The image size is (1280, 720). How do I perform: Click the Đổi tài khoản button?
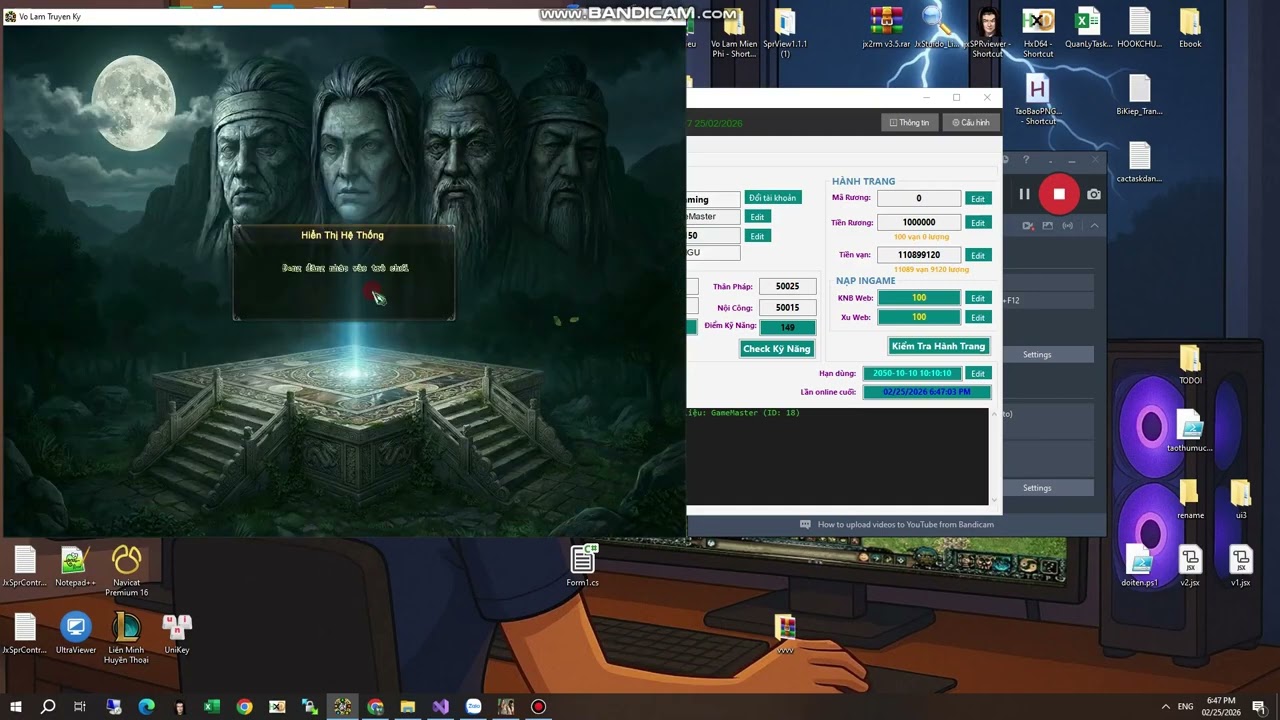click(772, 198)
